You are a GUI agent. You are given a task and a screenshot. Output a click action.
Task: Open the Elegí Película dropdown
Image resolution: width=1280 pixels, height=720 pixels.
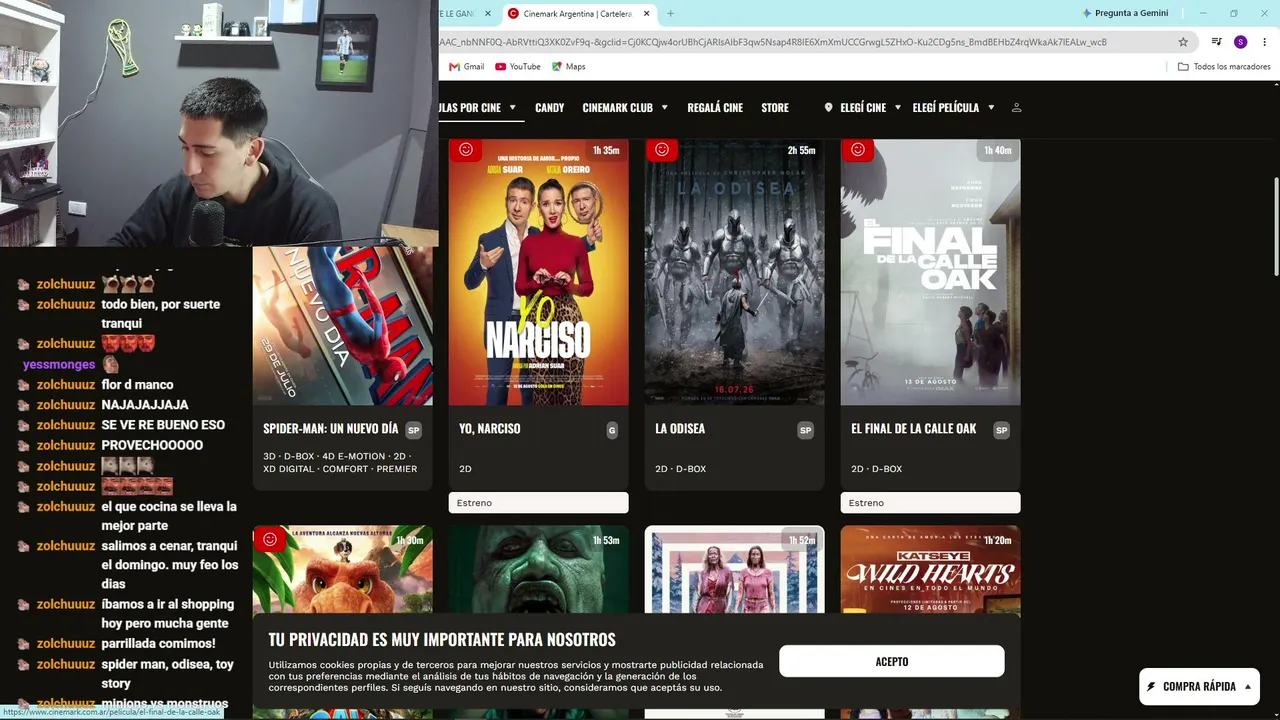click(x=954, y=108)
